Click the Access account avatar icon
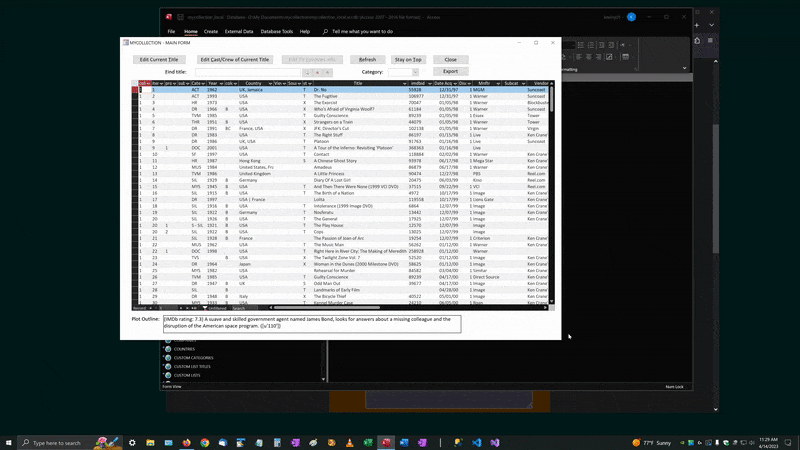Screen dimensions: 800x450 pyautogui.click(x=631, y=17)
